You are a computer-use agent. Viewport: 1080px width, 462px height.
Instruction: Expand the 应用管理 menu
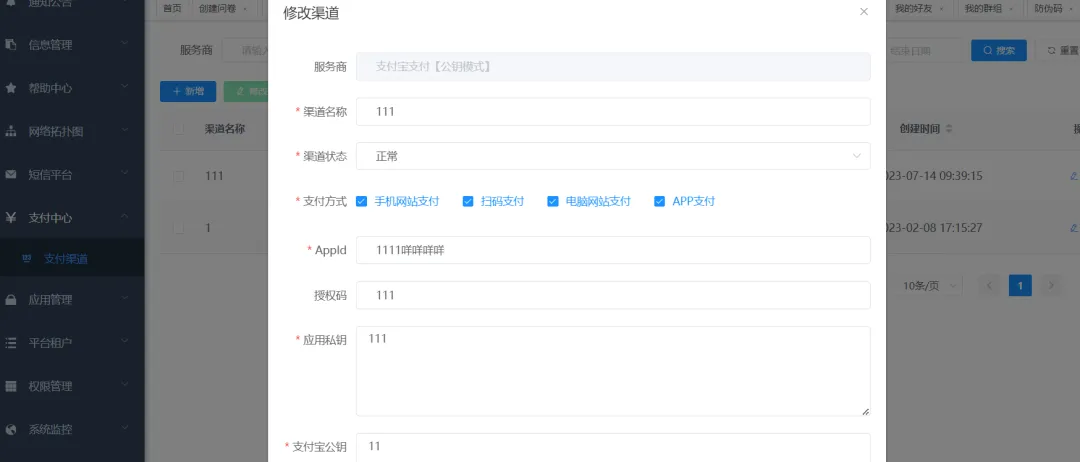[125, 299]
